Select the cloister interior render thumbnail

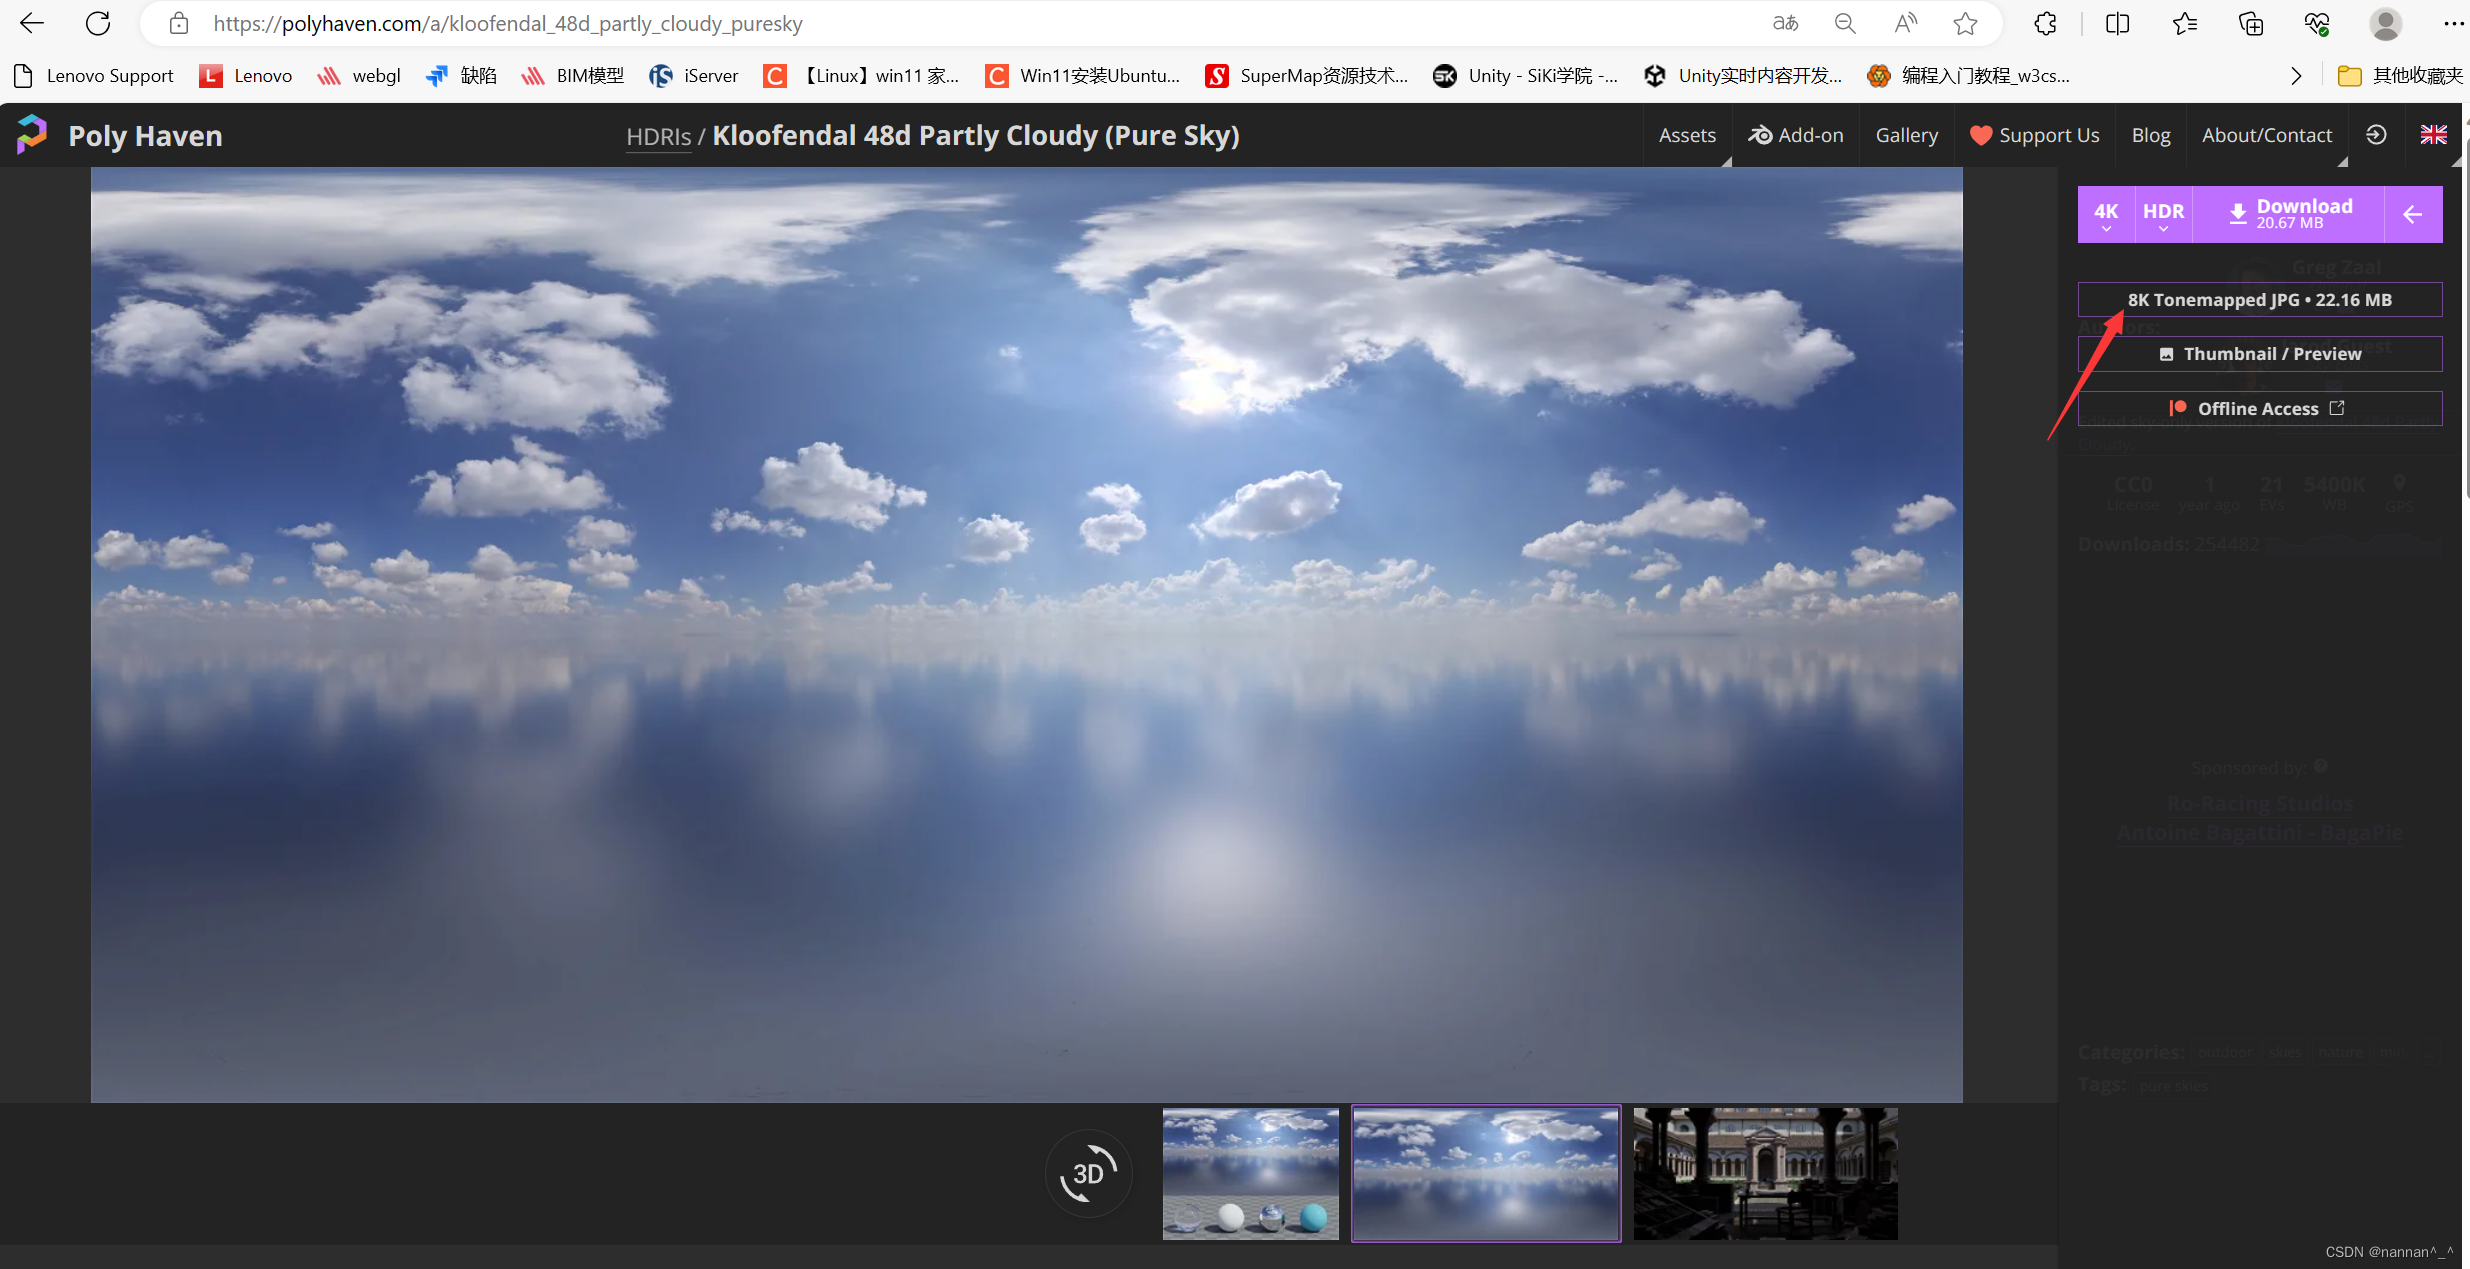pyautogui.click(x=1763, y=1172)
